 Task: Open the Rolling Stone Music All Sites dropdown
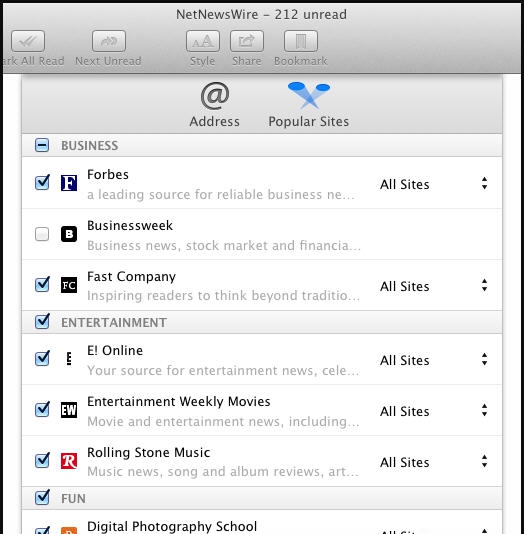pos(434,462)
